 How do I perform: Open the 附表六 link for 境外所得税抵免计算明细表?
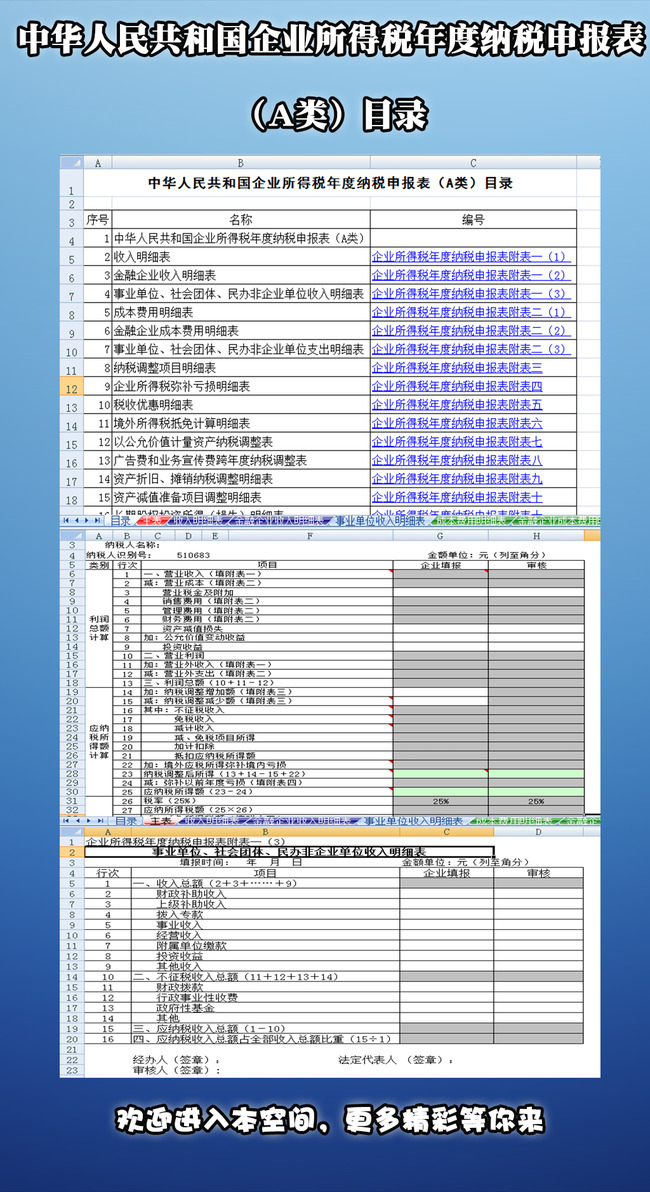(456, 423)
